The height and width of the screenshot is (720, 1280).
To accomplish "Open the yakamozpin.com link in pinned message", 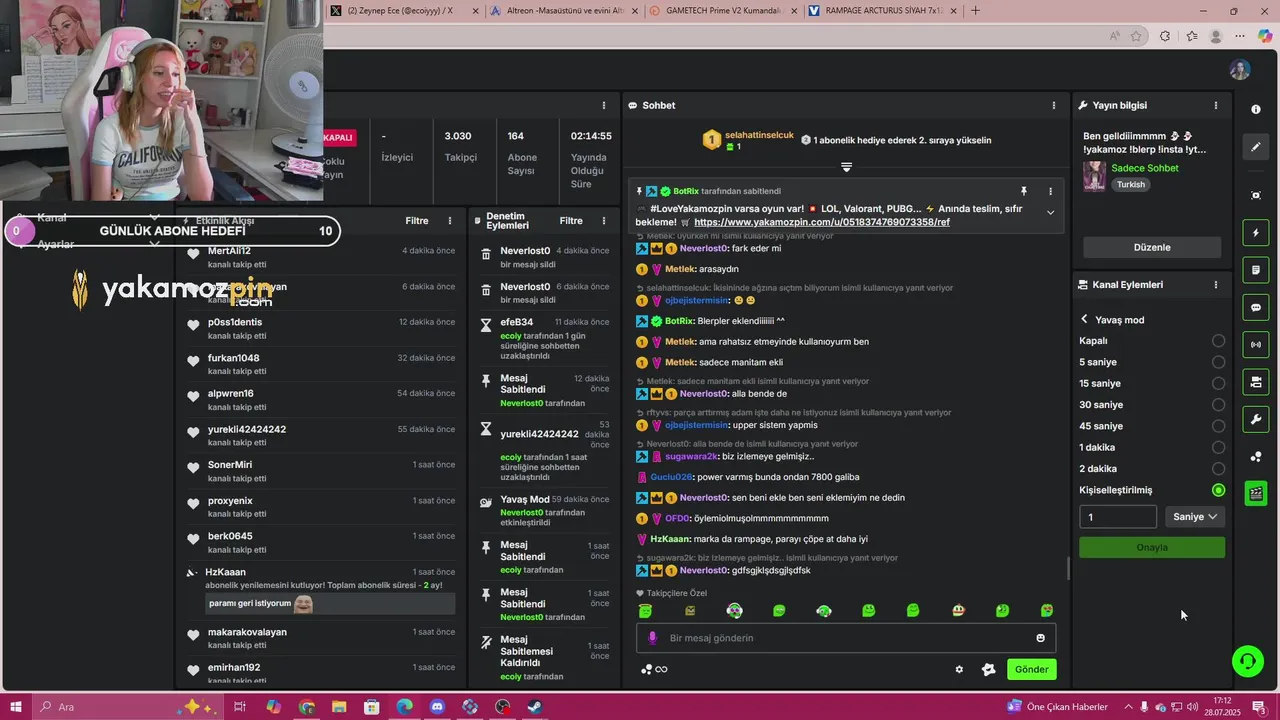I will 822,222.
